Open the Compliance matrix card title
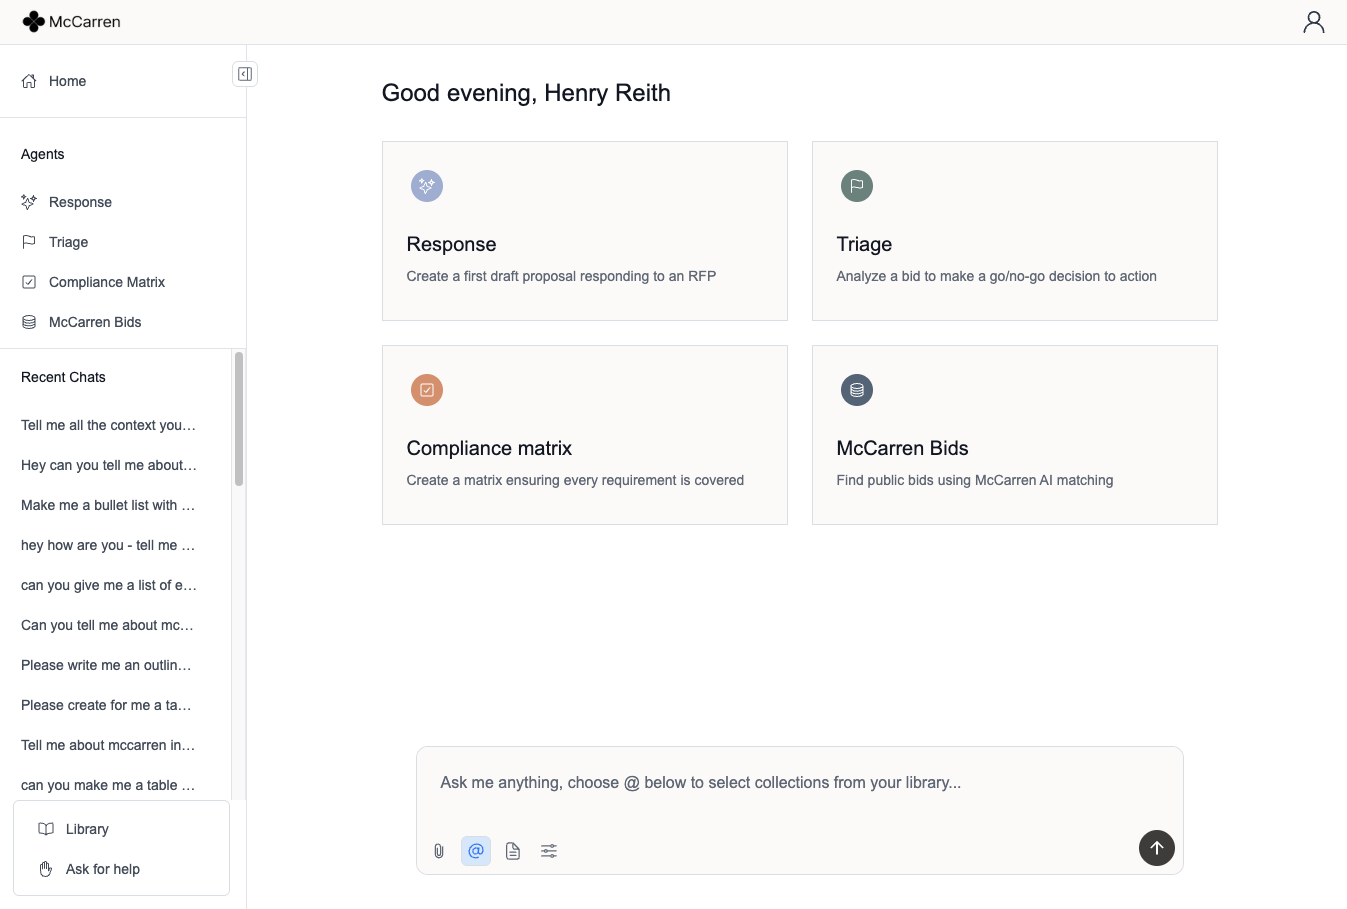This screenshot has height=909, width=1347. [489, 448]
